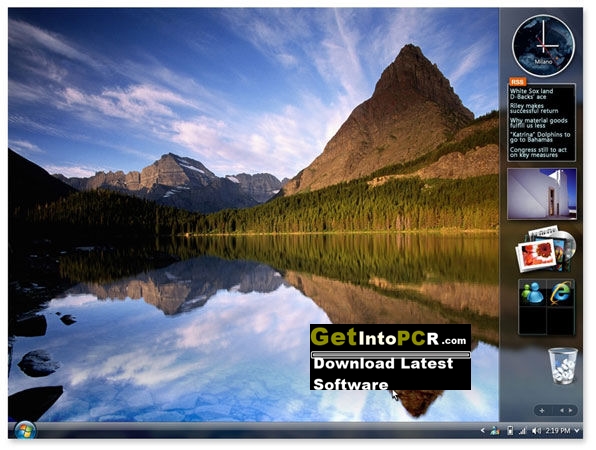Click the orange RSS feed badge
Viewport: 596px width, 450px height.
coord(517,82)
